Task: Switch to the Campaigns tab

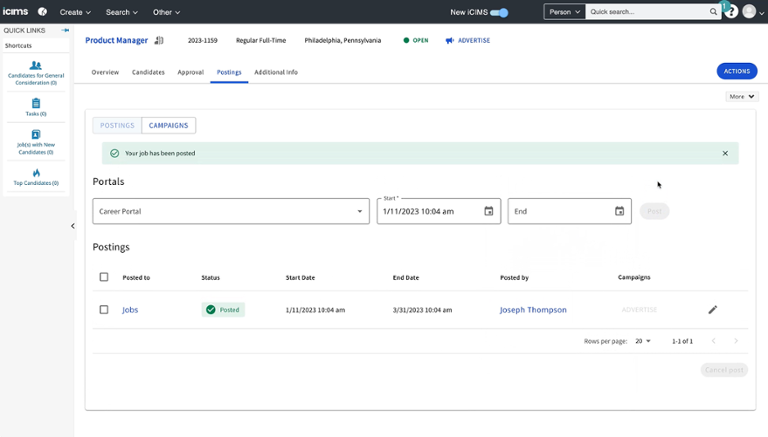Action: (x=168, y=126)
